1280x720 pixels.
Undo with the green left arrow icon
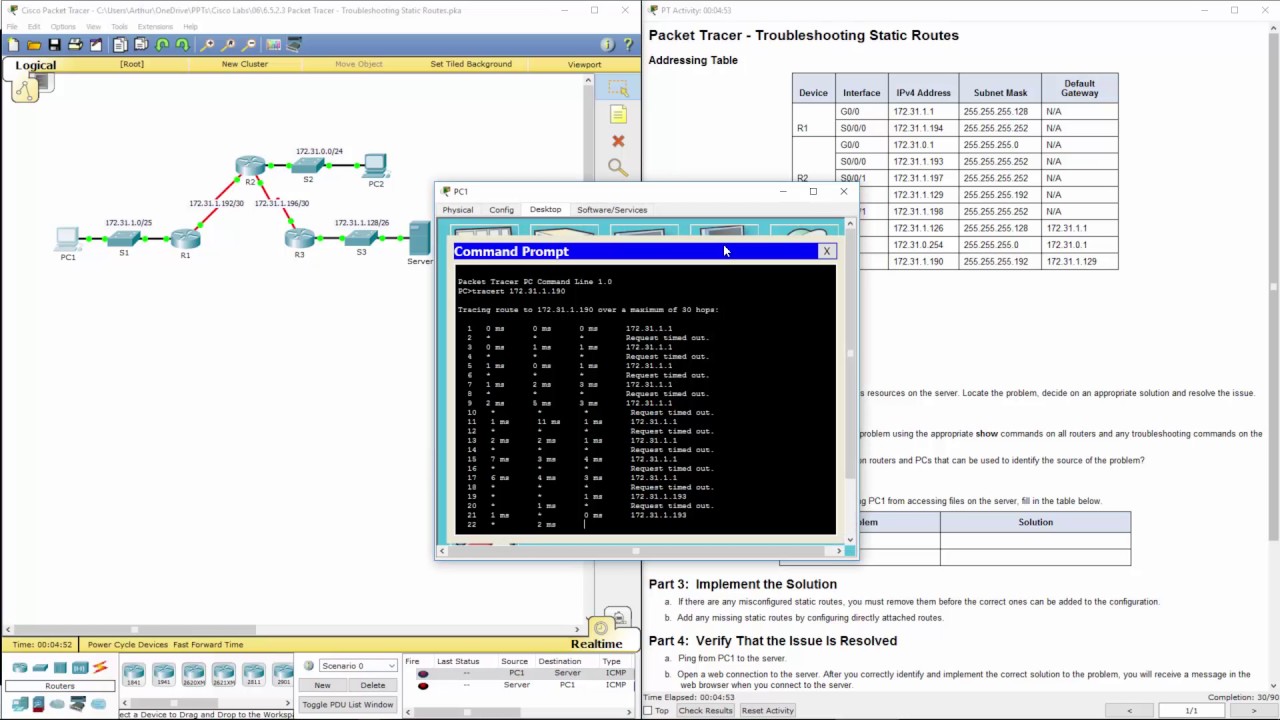(162, 45)
